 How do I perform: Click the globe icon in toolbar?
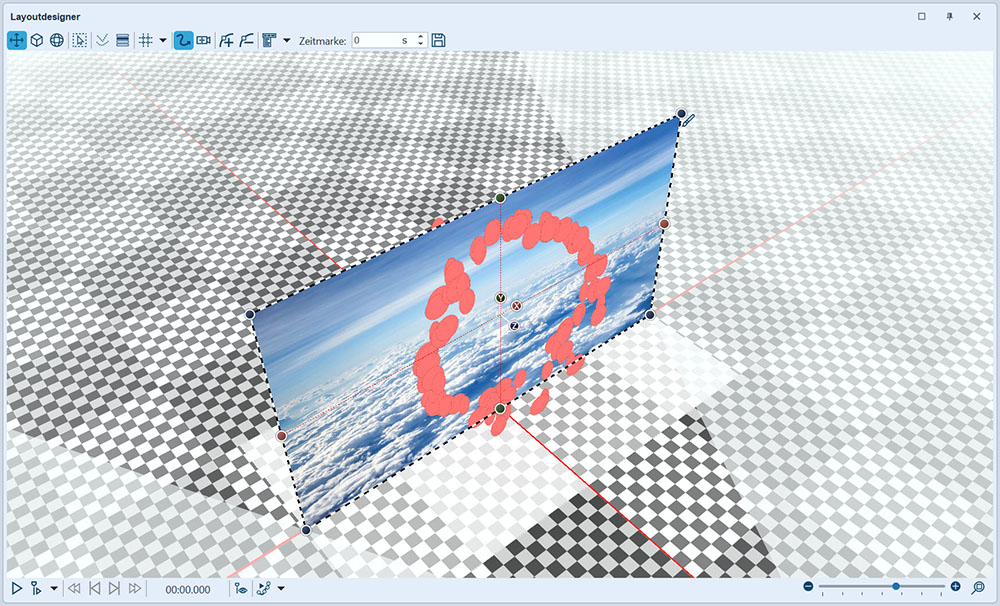click(x=57, y=40)
